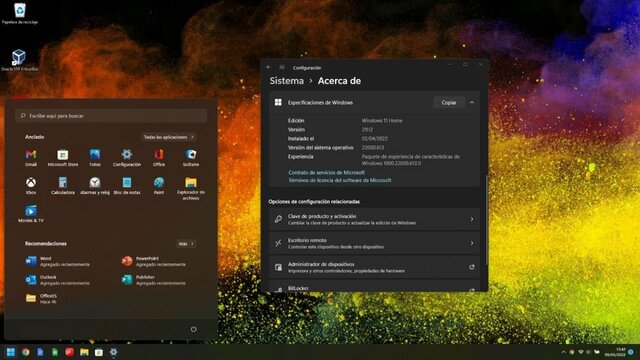This screenshot has width=640, height=360.
Task: Open Clave de producto y activación
Action: click(374, 219)
